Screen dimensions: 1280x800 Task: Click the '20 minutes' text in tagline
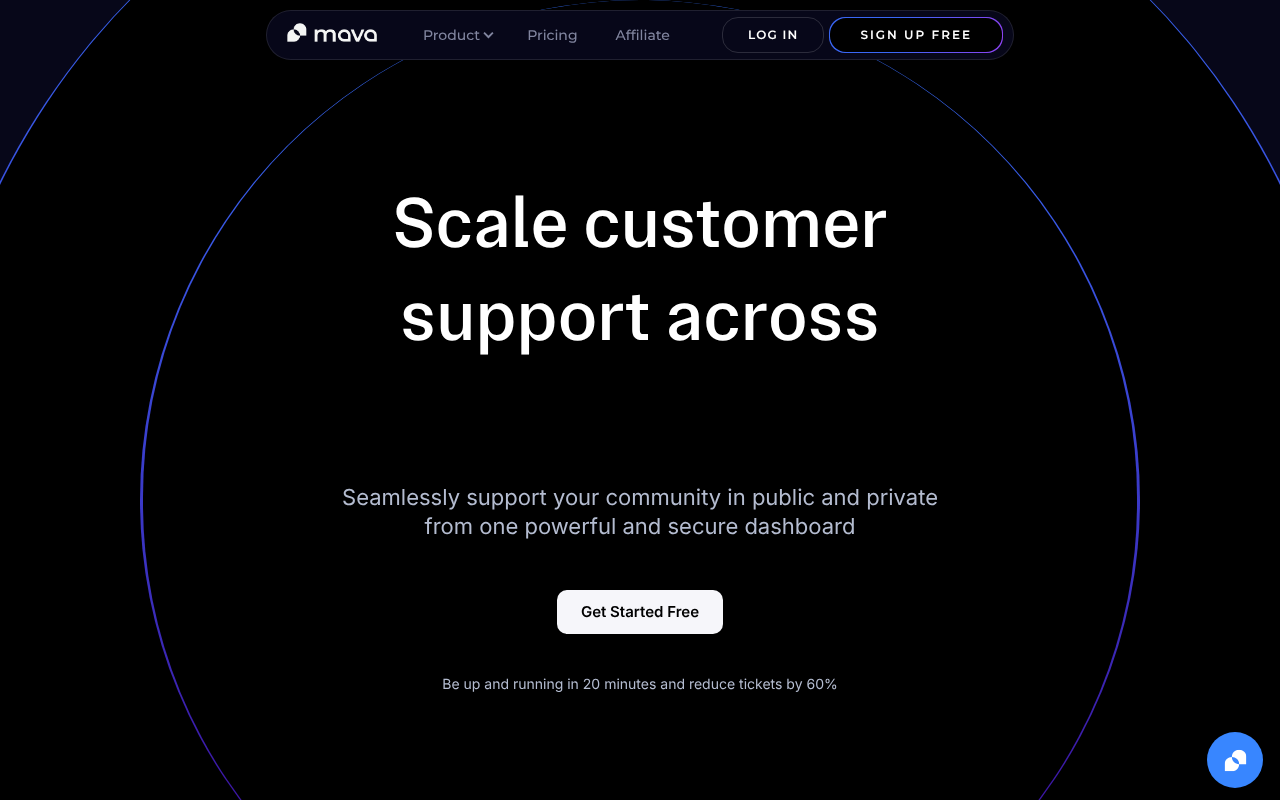[619, 684]
